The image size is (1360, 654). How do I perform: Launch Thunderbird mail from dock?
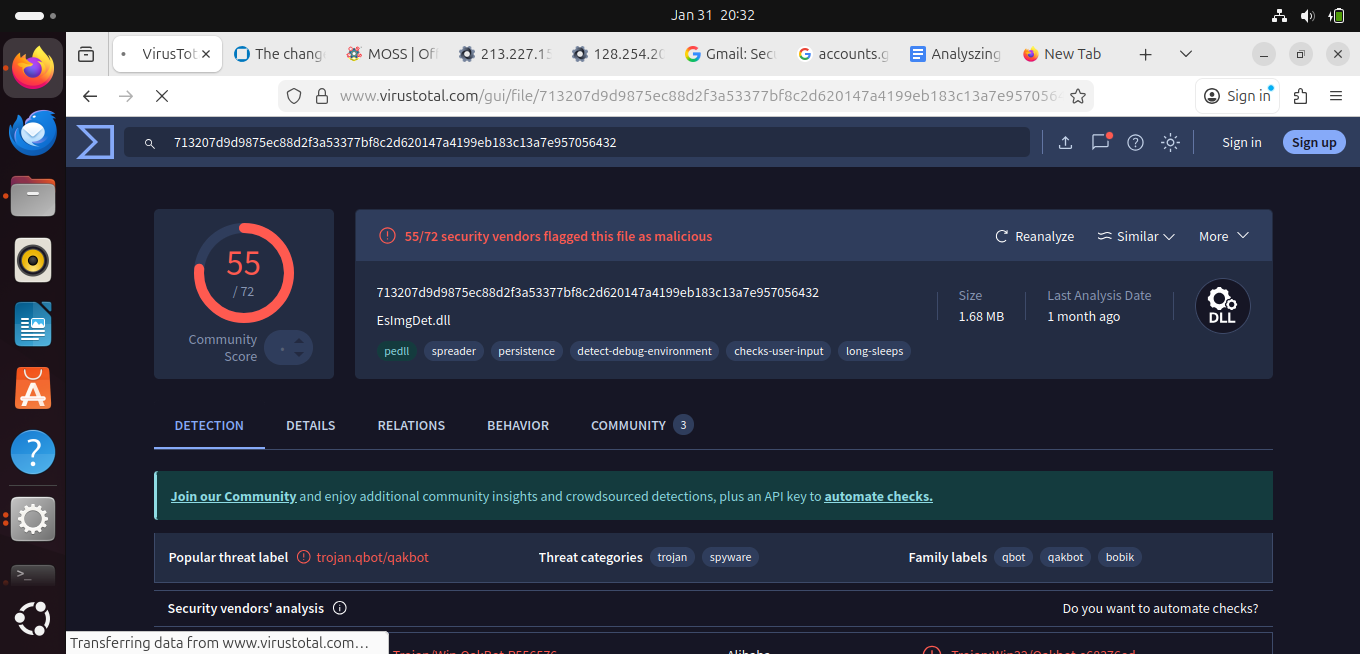click(x=33, y=133)
